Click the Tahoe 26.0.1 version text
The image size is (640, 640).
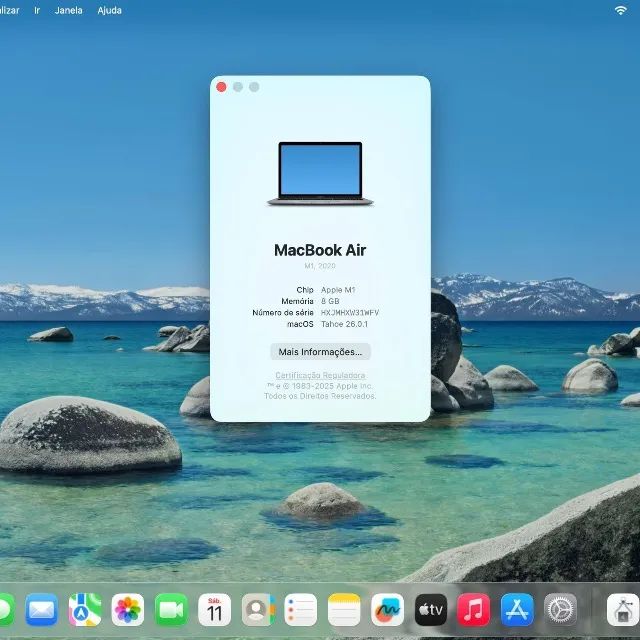tap(344, 324)
